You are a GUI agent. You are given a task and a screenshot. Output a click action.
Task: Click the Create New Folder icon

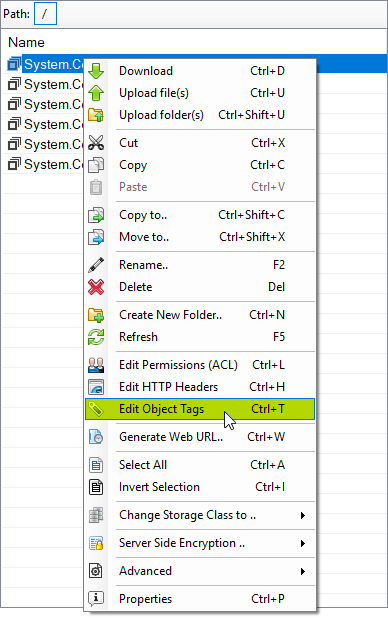(96, 315)
